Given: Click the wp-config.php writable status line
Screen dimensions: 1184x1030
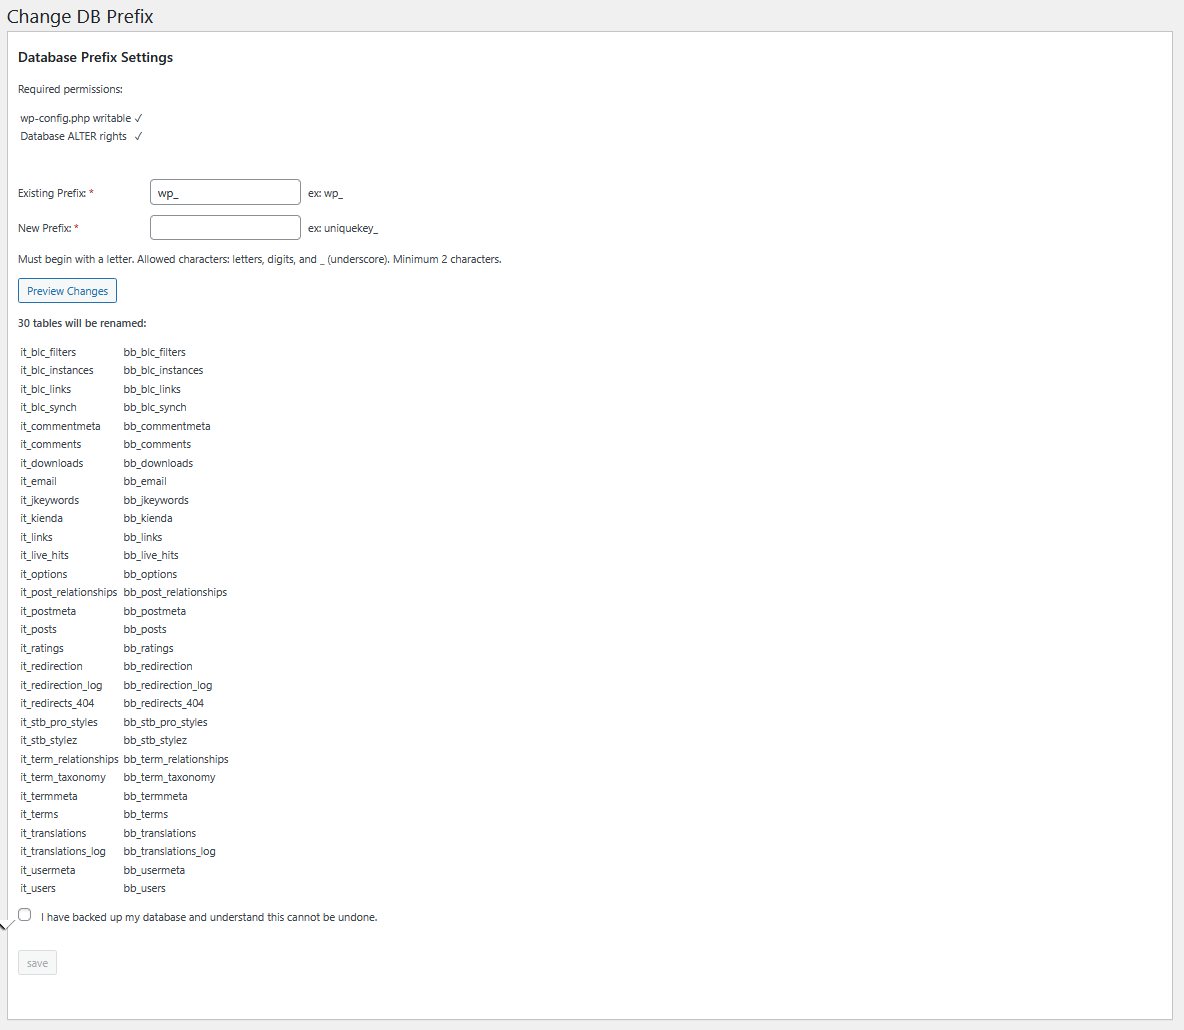Looking at the screenshot, I should click(82, 118).
